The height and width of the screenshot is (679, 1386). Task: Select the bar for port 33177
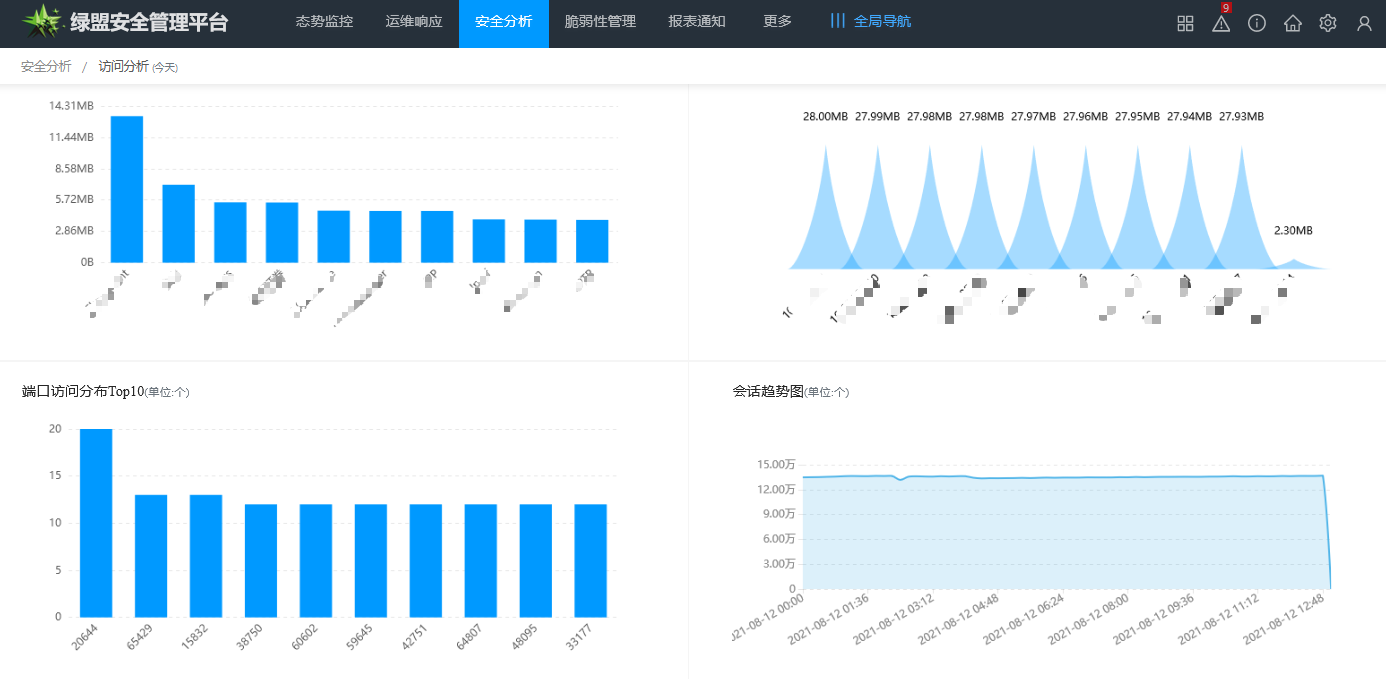(x=590, y=560)
